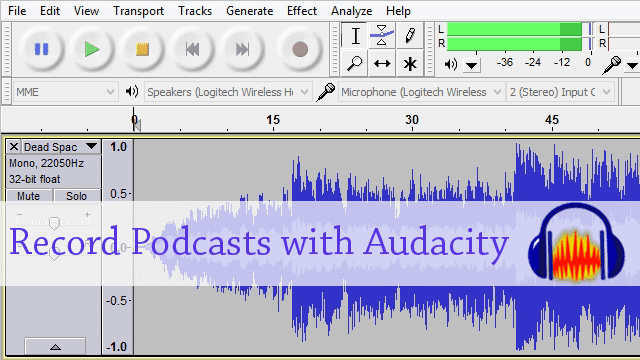Open the Edit menu

tap(50, 11)
